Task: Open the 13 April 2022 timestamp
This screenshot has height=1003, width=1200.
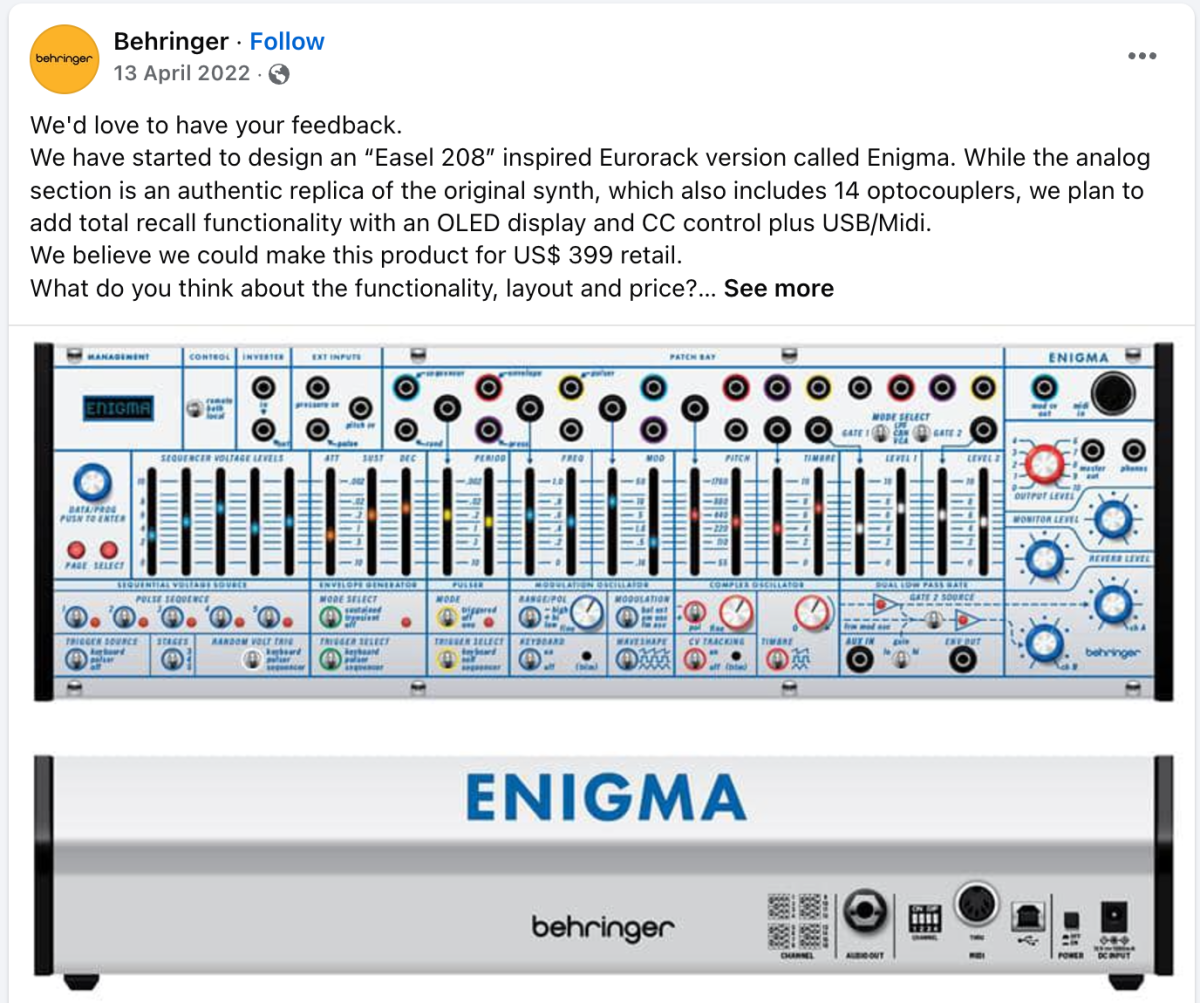Action: (x=184, y=74)
